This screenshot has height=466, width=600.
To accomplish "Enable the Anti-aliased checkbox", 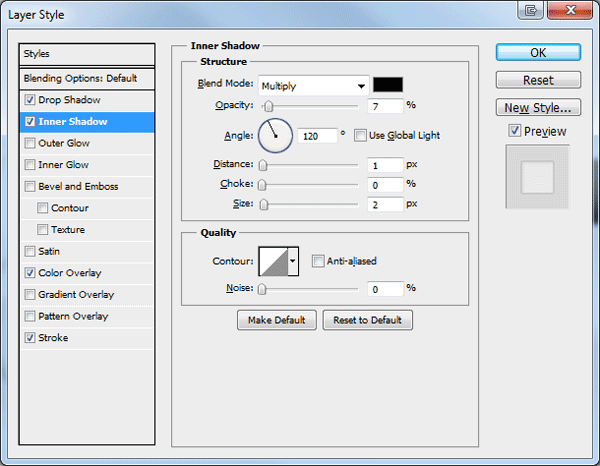I will [318, 261].
